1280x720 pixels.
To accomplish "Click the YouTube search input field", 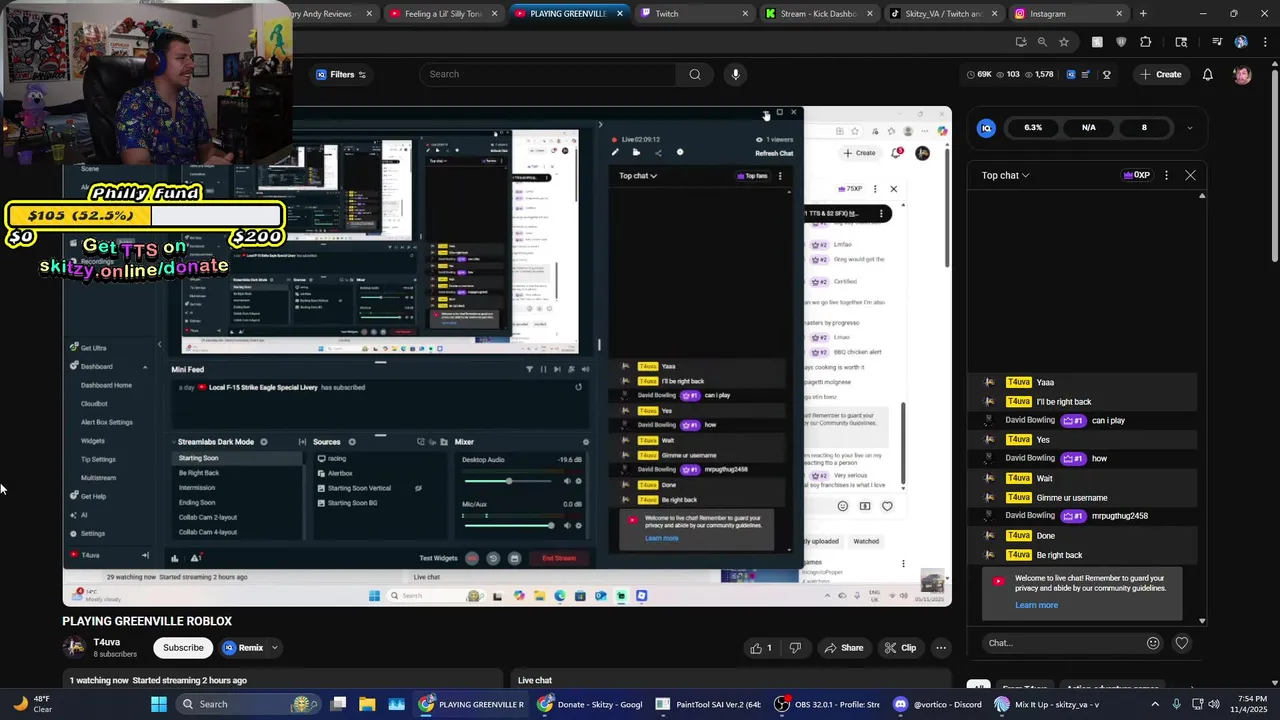I will coord(550,74).
